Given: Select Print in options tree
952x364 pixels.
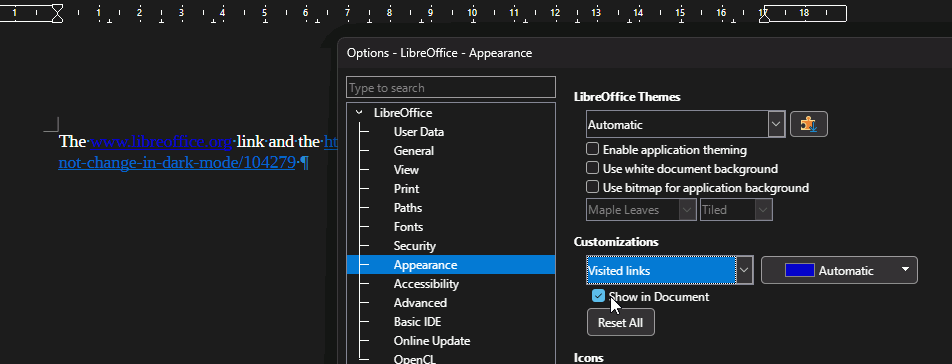Looking at the screenshot, I should tap(406, 189).
